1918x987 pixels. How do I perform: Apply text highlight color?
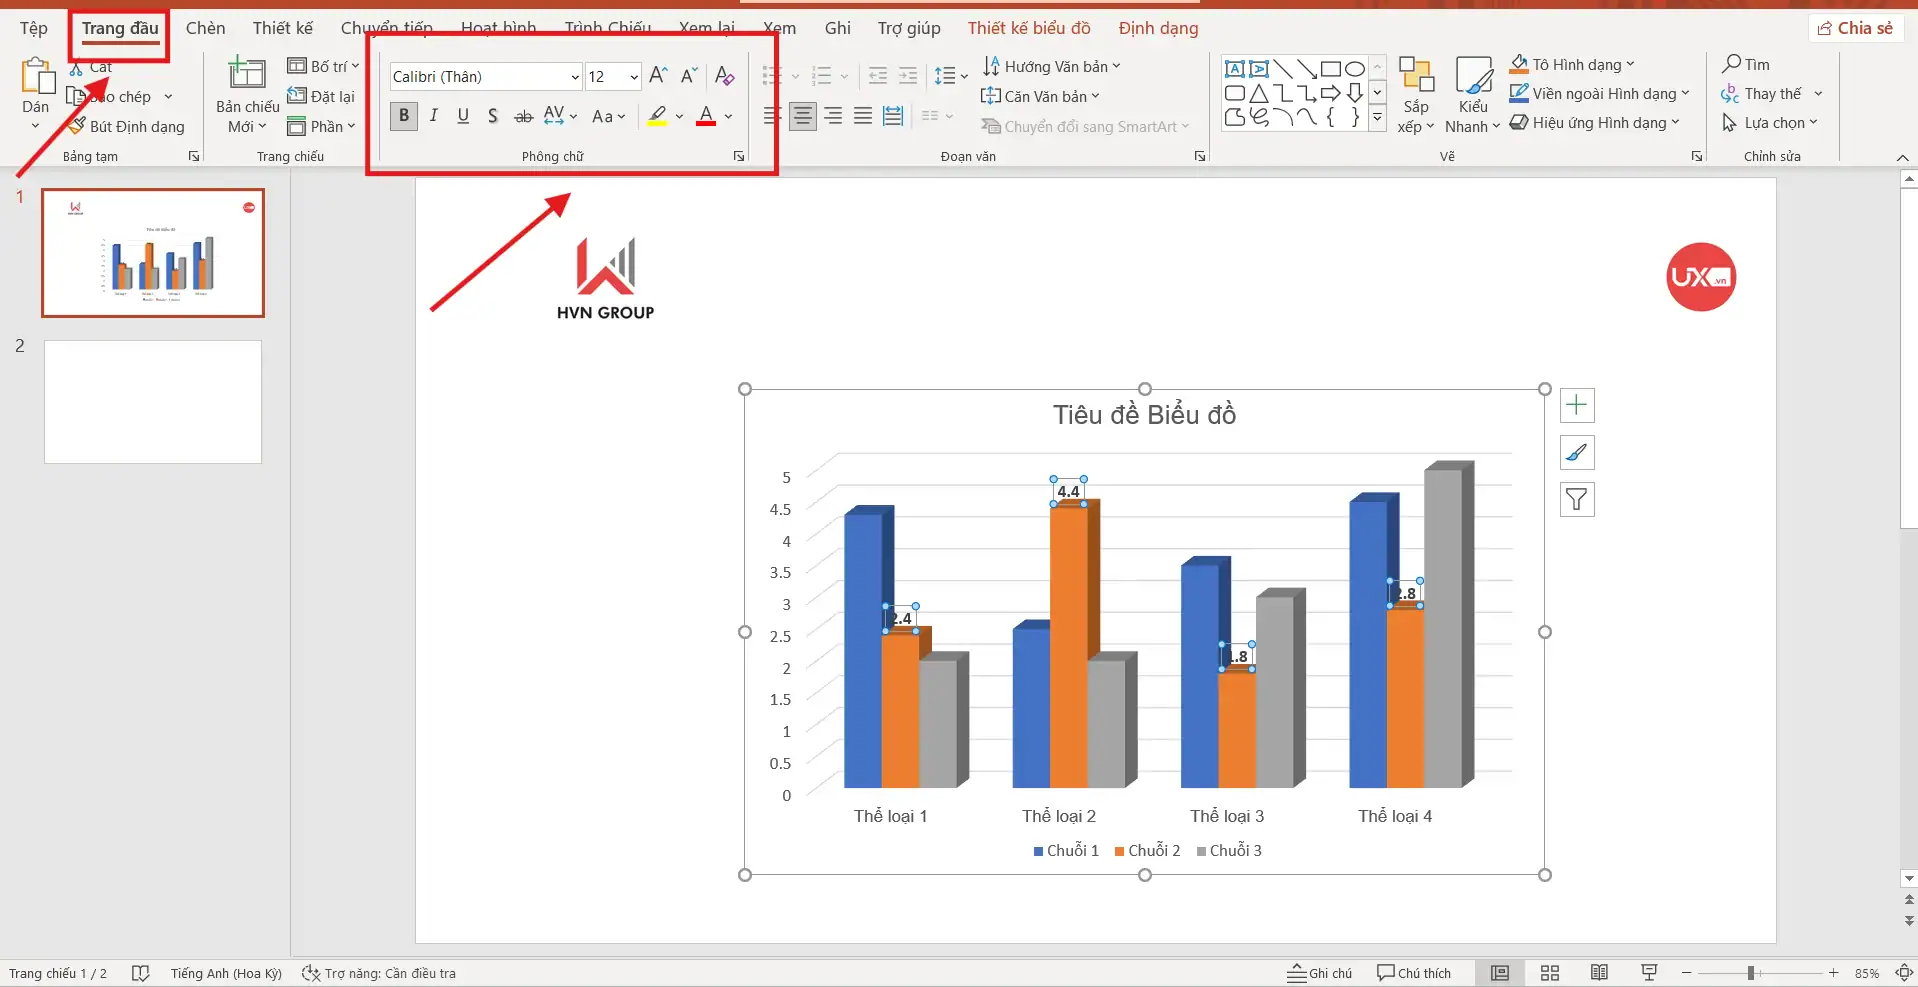pyautogui.click(x=657, y=116)
